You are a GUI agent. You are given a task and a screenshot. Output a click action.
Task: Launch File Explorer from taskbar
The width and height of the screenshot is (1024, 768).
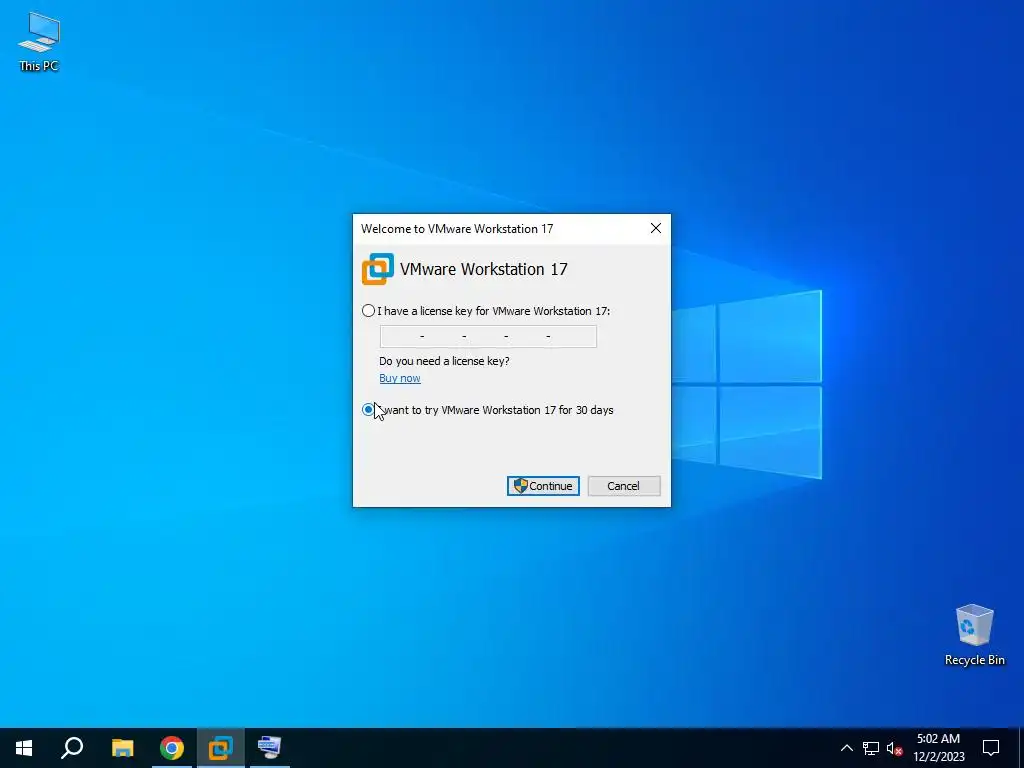122,748
